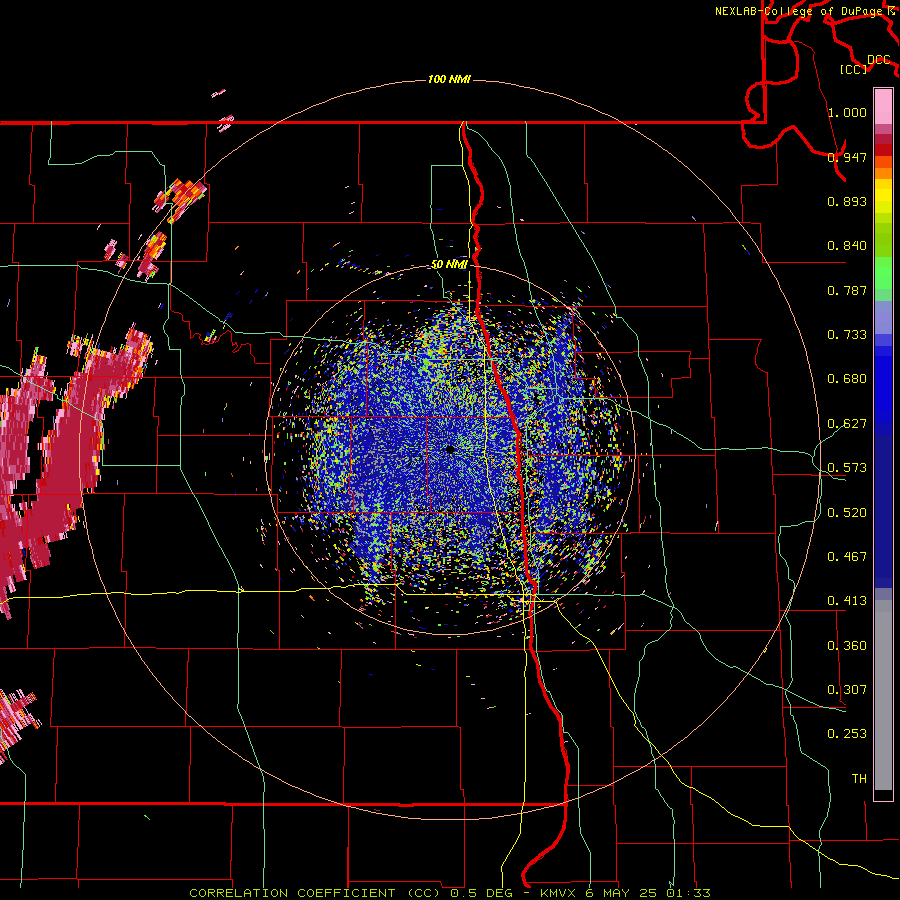Select the 0.307 legend value
Viewport: 900px width, 900px height.
tap(847, 690)
